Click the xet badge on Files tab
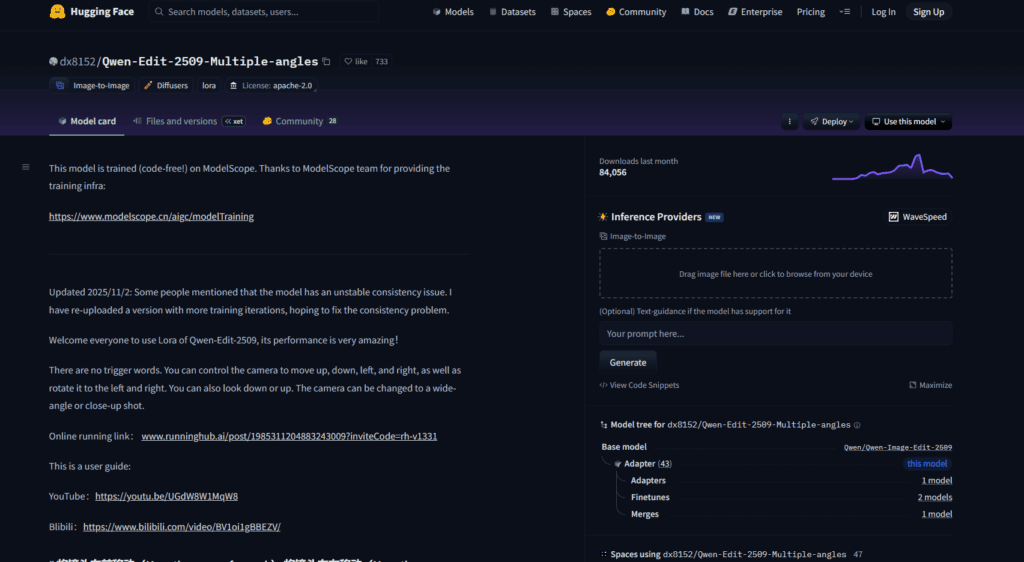This screenshot has height=562, width=1024. 234,121
